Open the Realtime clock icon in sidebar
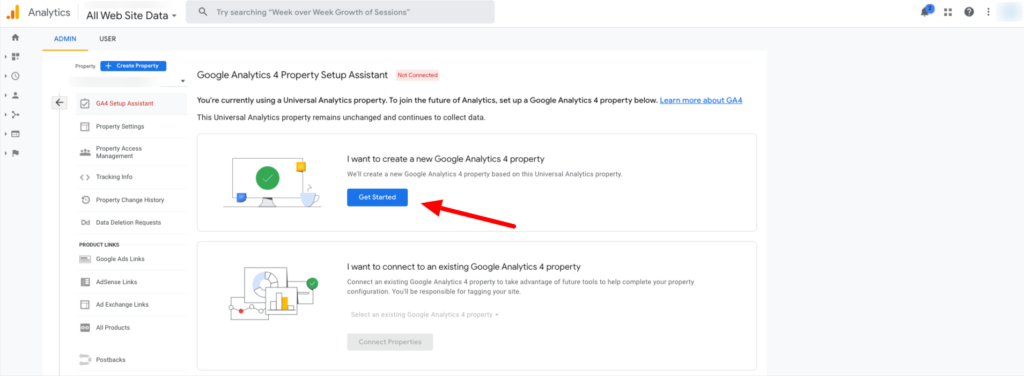 (15, 76)
